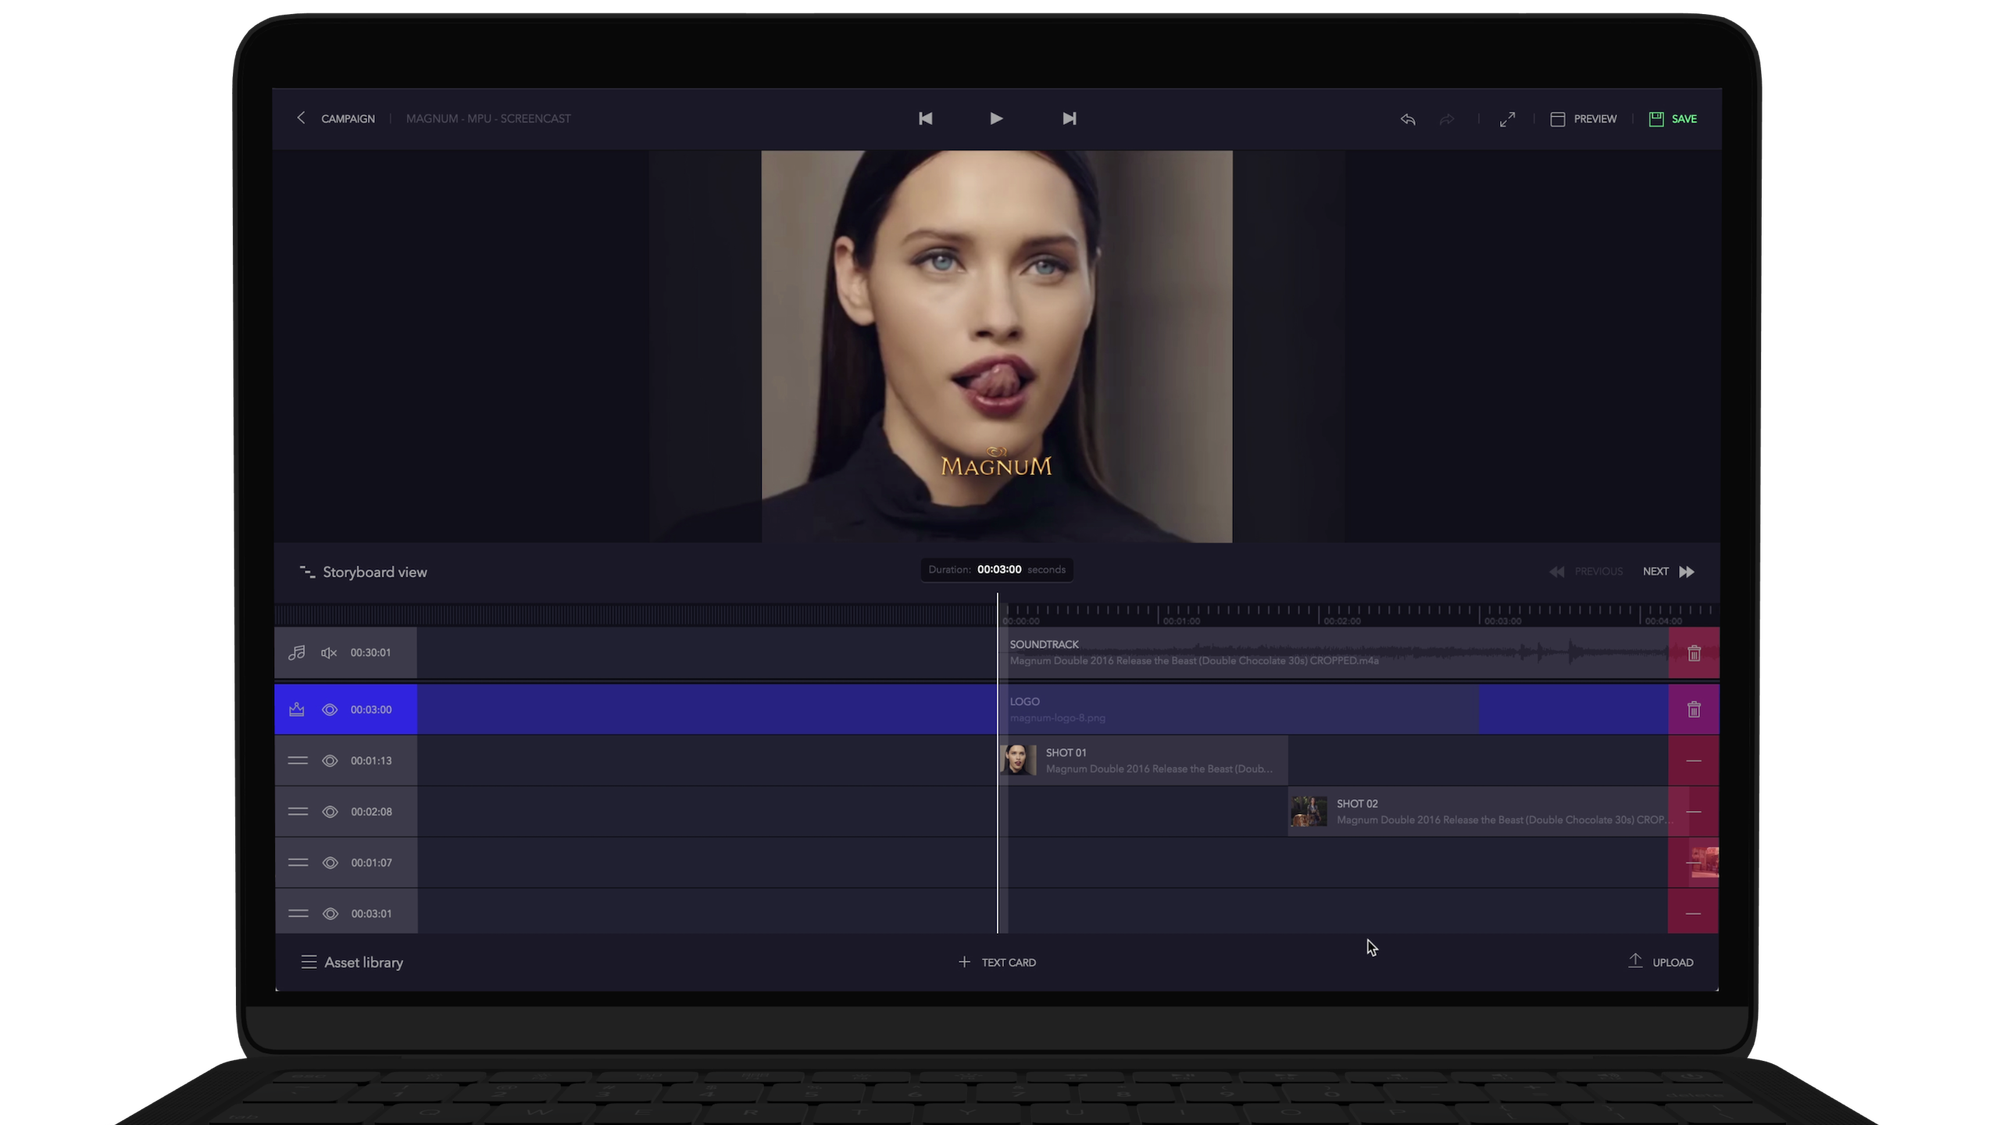
Task: Click timeline ruler at 00:03:00
Action: tap(1503, 621)
